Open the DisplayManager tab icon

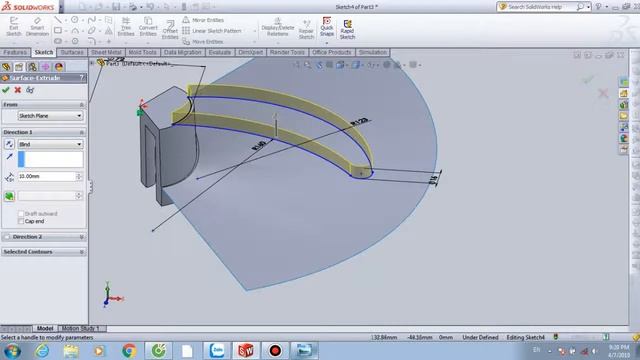pos(59,67)
